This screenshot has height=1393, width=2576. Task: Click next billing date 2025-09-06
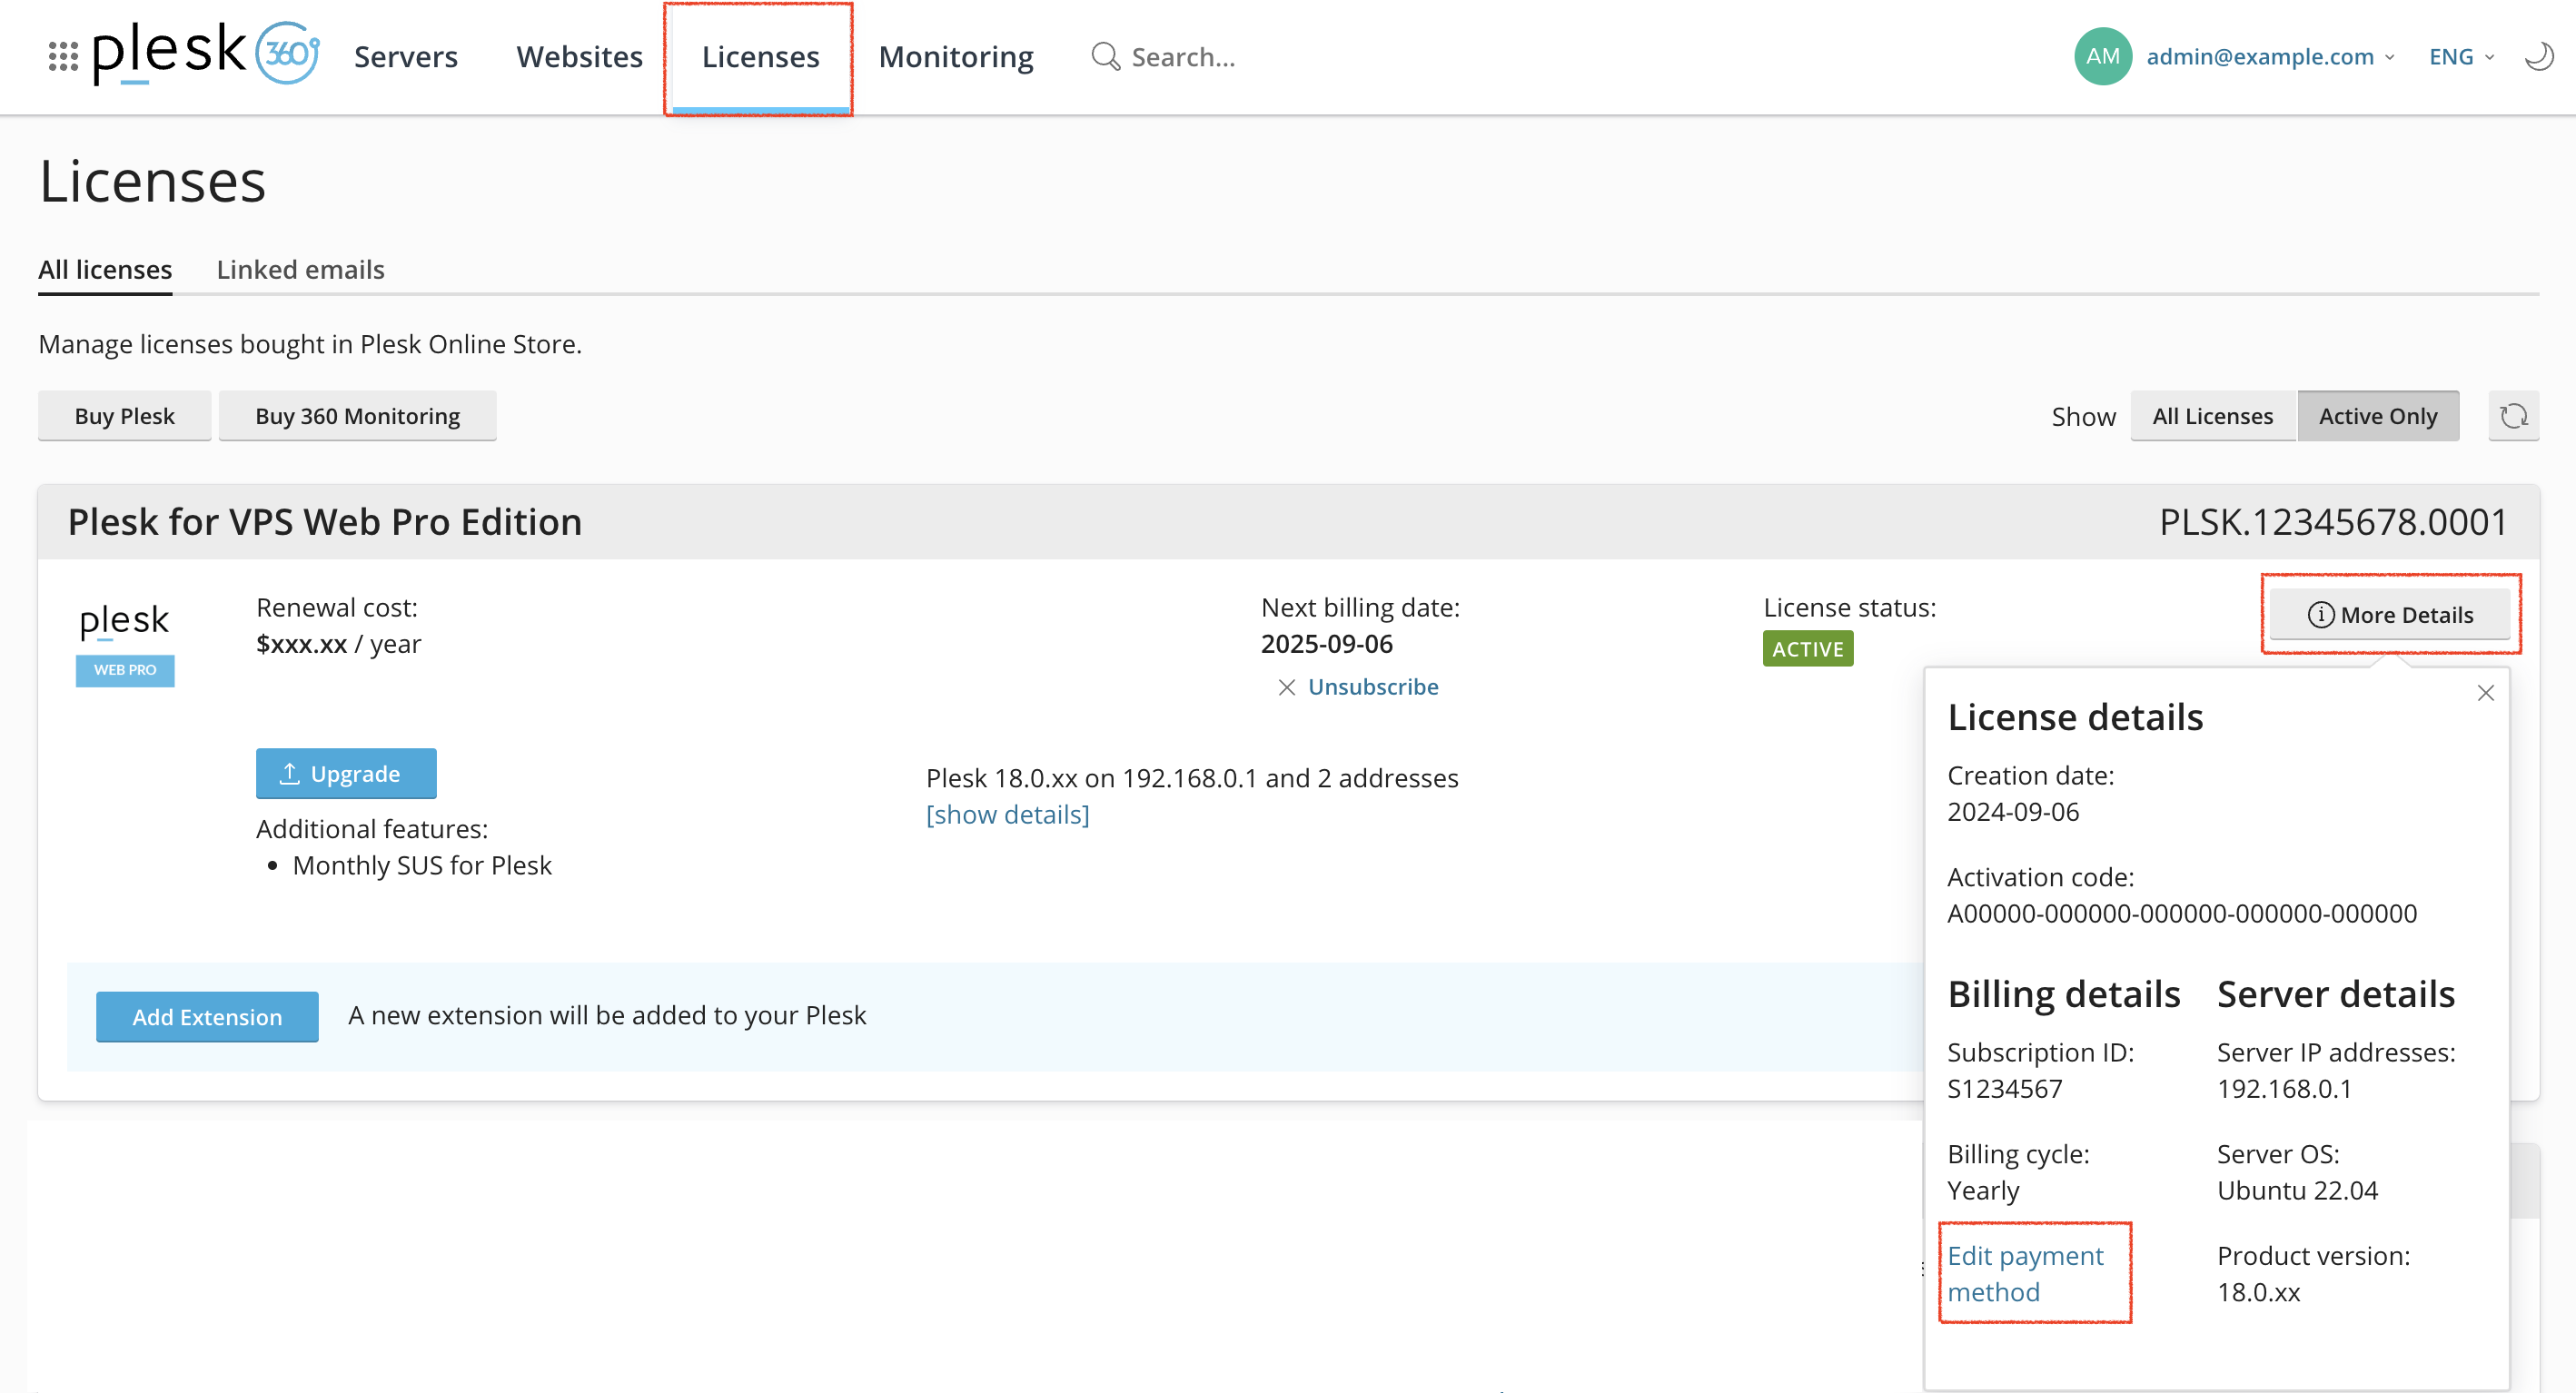pyautogui.click(x=1326, y=644)
